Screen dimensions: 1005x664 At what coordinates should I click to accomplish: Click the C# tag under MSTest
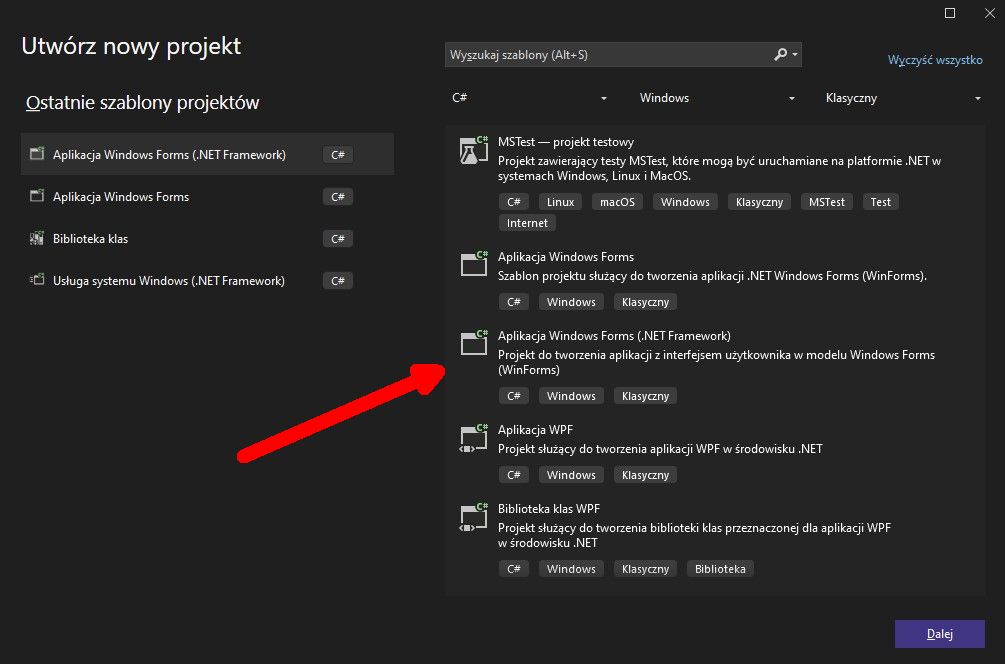pos(514,202)
